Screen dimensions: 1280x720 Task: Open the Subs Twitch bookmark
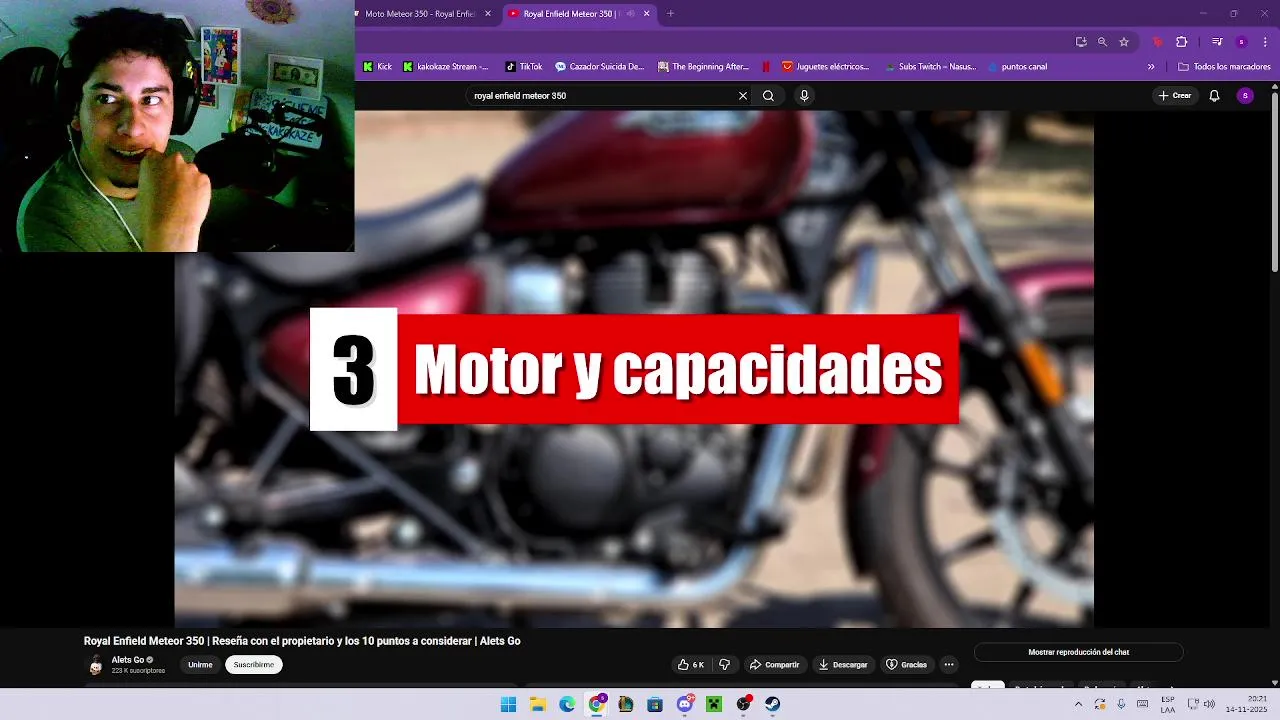pos(931,67)
